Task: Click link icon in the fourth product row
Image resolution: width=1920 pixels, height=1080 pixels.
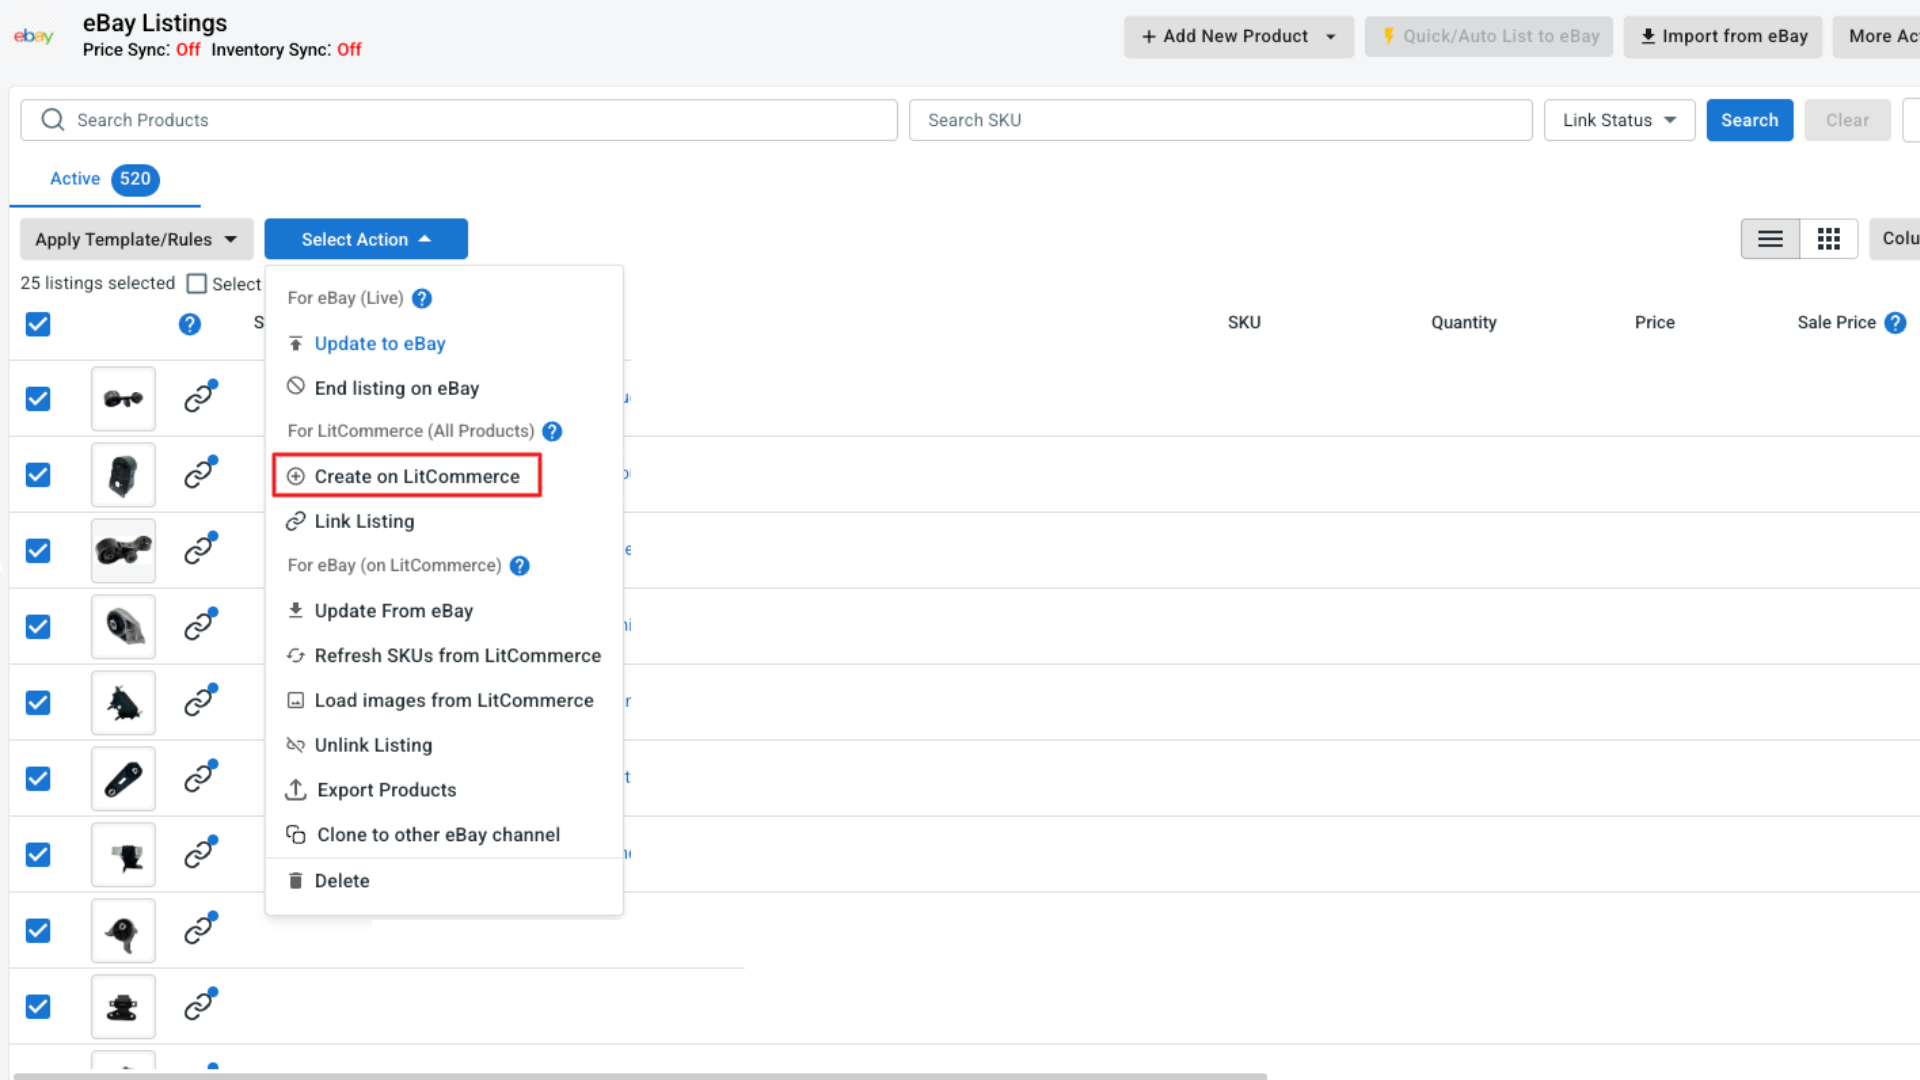Action: coord(200,625)
